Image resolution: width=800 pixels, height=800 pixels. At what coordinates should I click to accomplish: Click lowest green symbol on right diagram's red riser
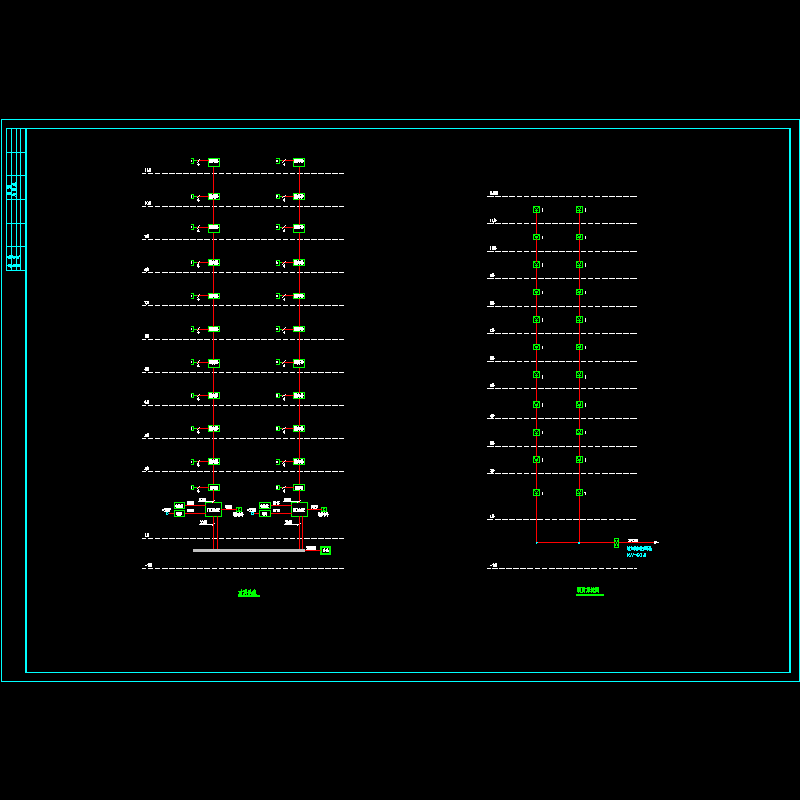point(537,493)
